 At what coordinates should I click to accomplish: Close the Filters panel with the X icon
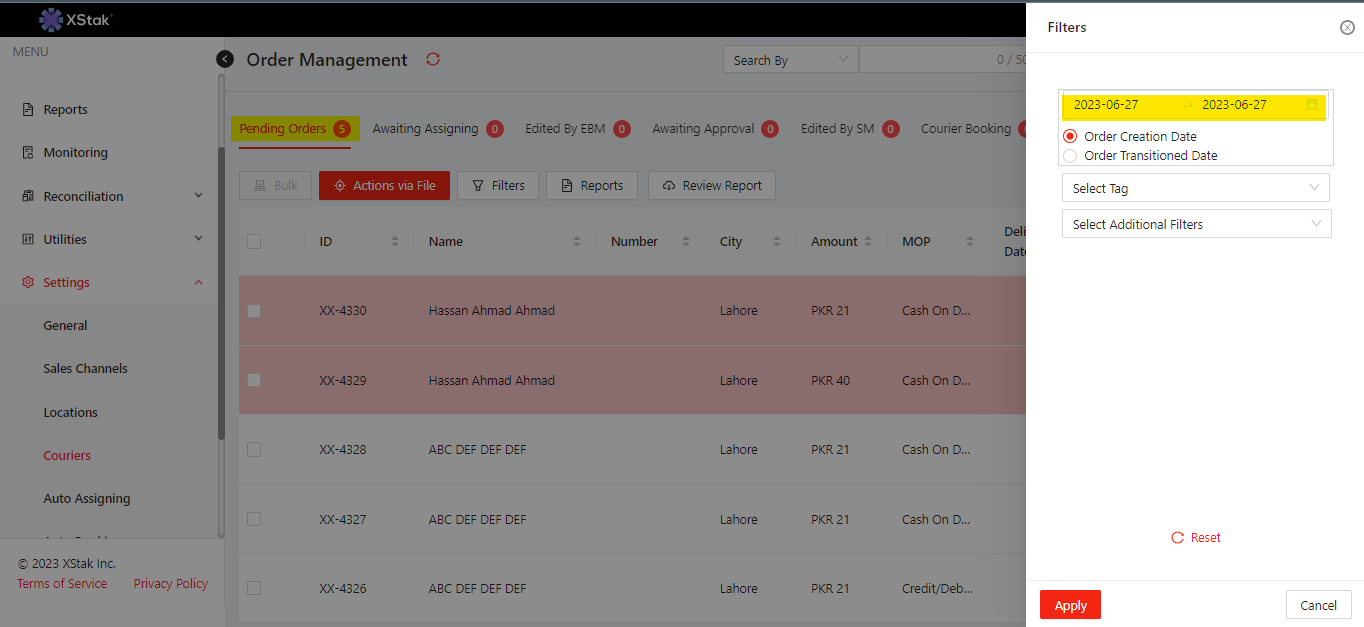click(1347, 28)
